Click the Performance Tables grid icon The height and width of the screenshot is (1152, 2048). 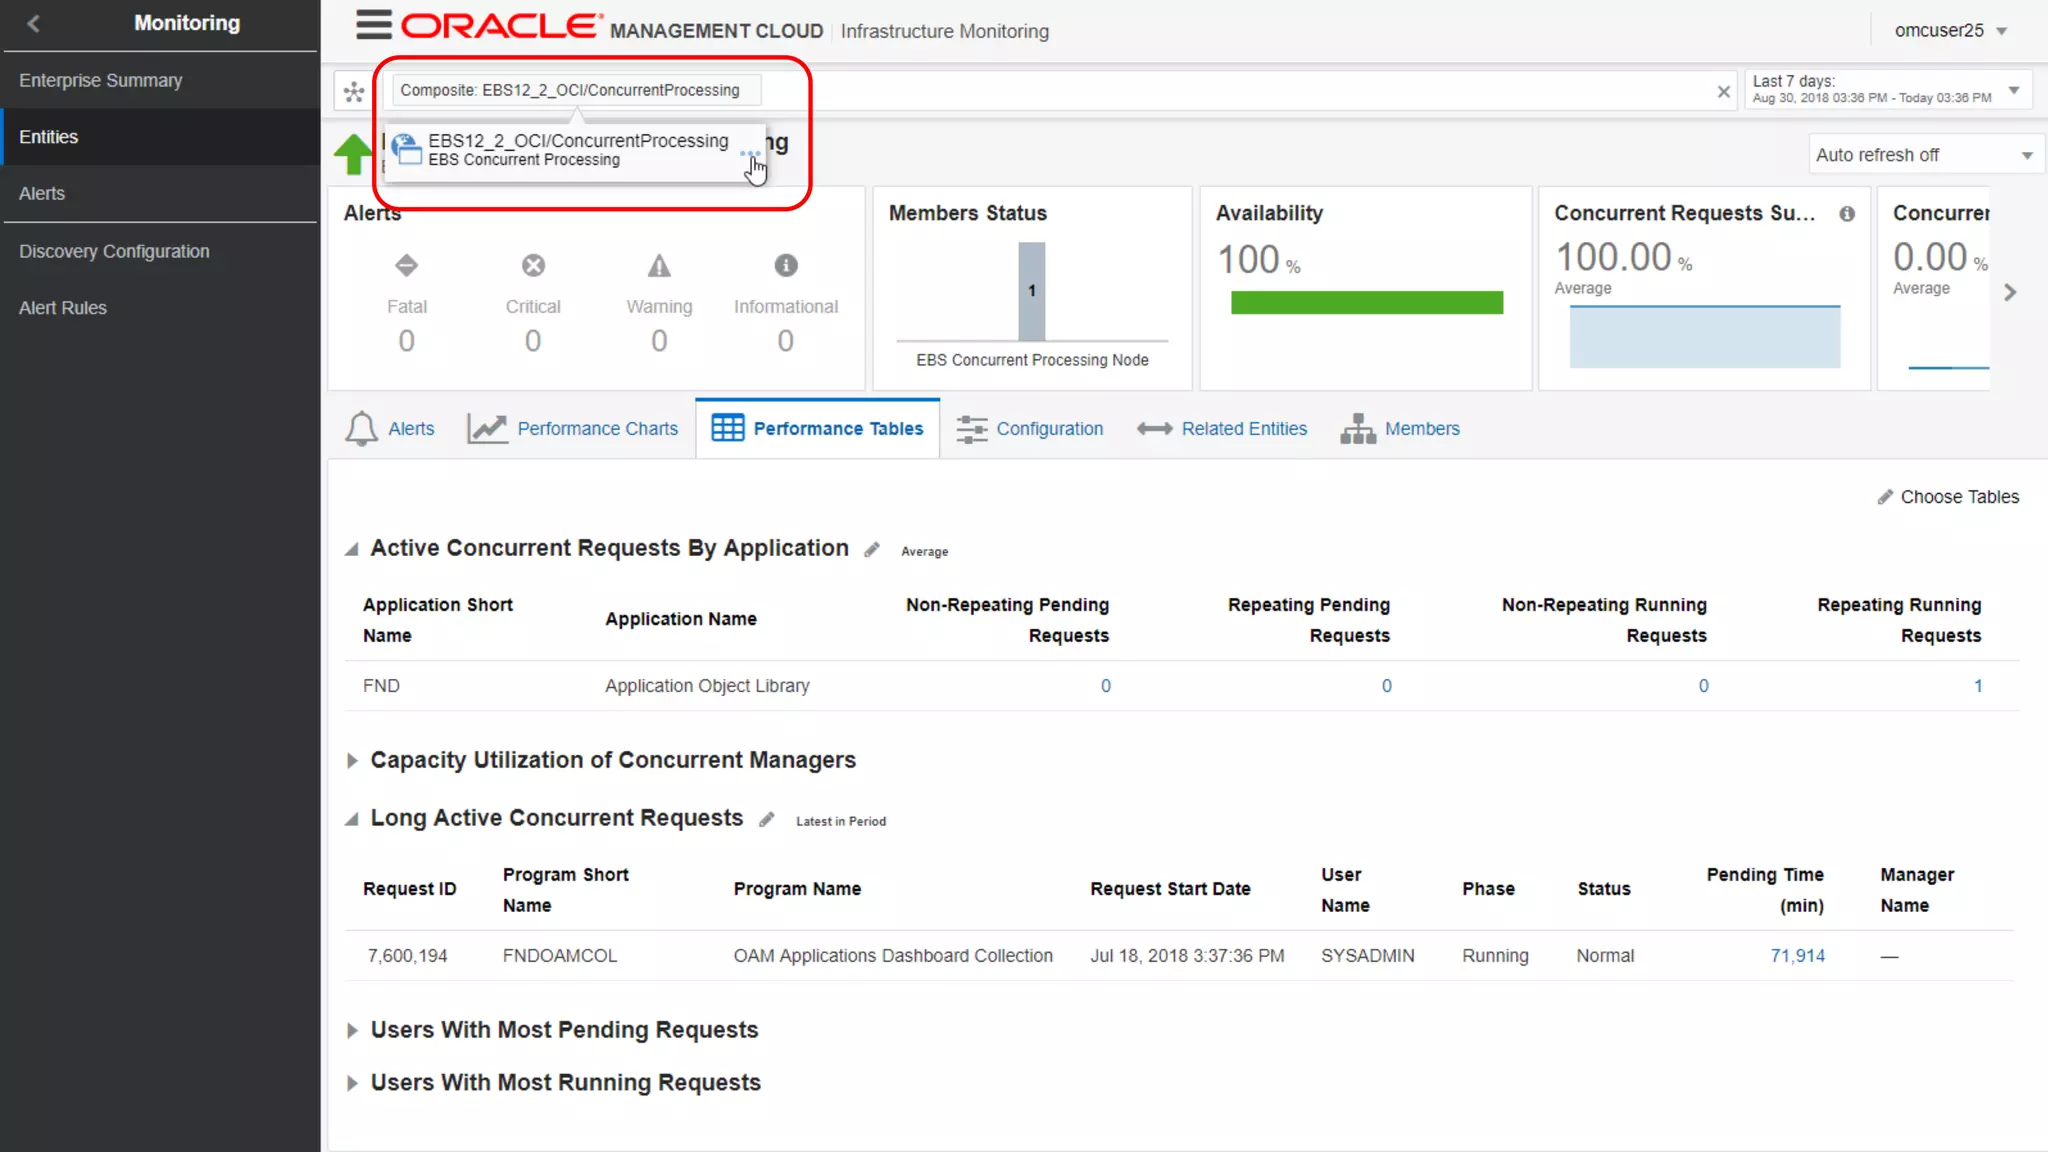727,428
